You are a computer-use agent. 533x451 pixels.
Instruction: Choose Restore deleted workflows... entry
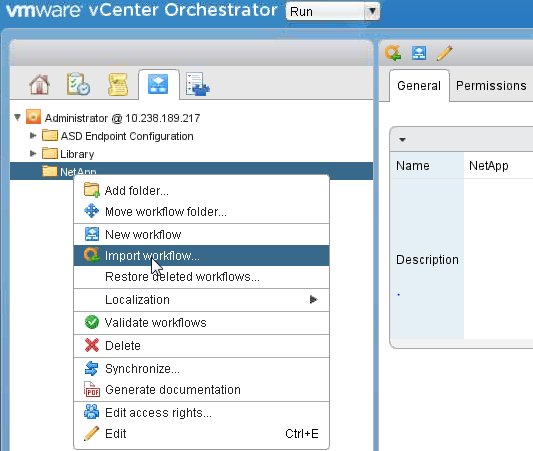pyautogui.click(x=202, y=277)
